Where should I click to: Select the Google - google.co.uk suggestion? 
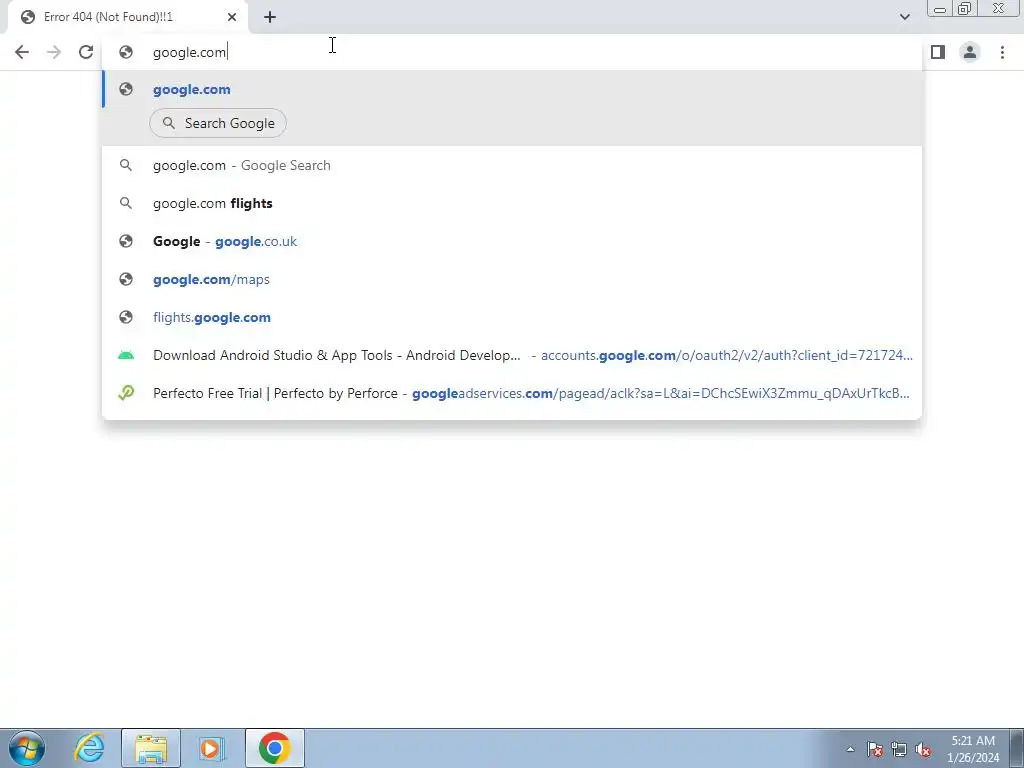512,241
